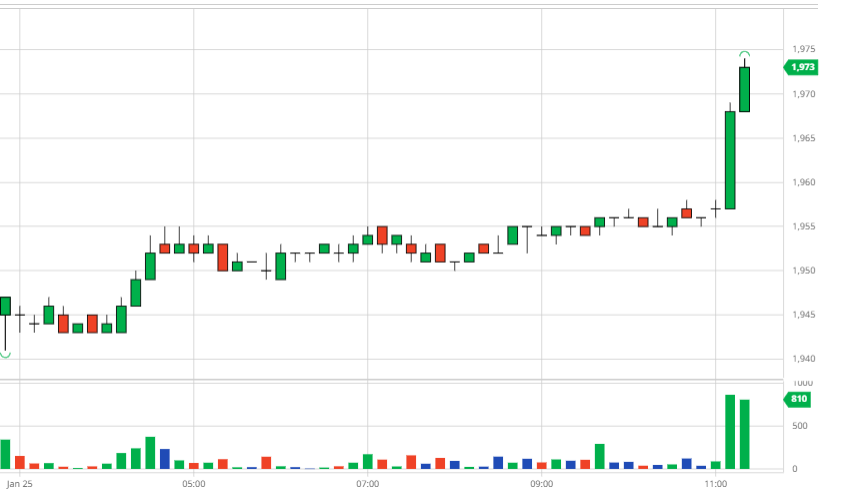The height and width of the screenshot is (495, 852).
Task: Select the 1,950 price axis label
Action: click(x=804, y=271)
